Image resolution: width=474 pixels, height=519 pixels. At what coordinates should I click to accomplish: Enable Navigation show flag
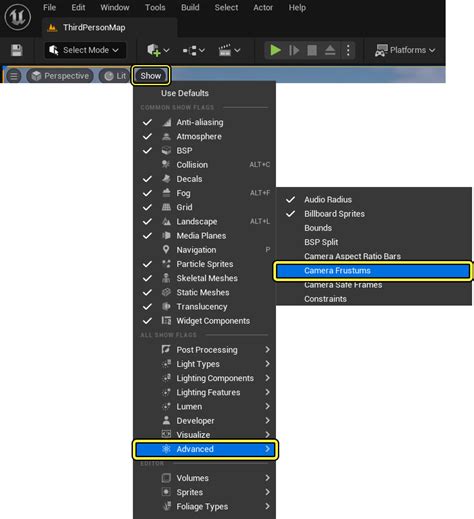204,250
